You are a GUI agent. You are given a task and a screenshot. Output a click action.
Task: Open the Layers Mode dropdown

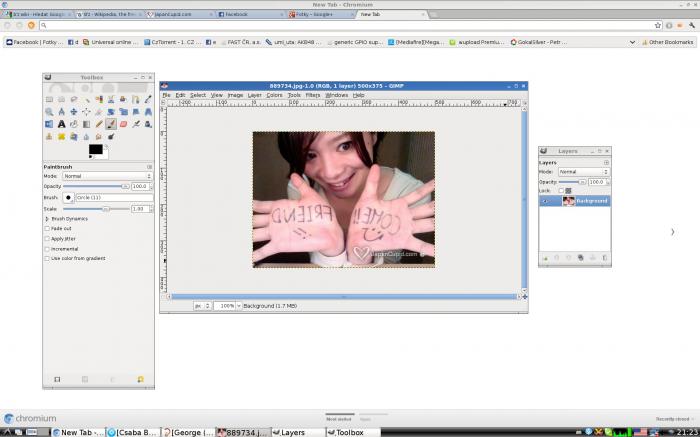click(x=583, y=172)
